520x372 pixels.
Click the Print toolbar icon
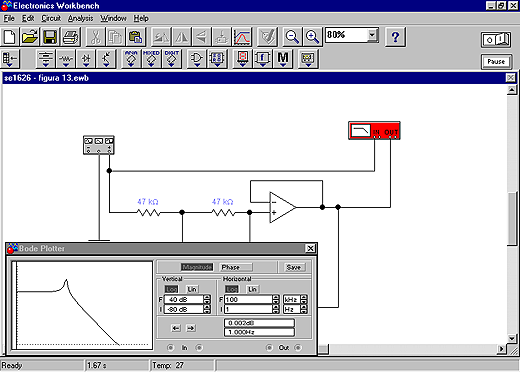click(71, 37)
